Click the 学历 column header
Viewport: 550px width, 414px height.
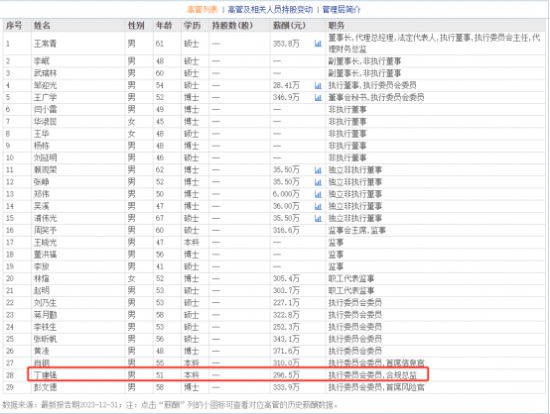point(192,25)
